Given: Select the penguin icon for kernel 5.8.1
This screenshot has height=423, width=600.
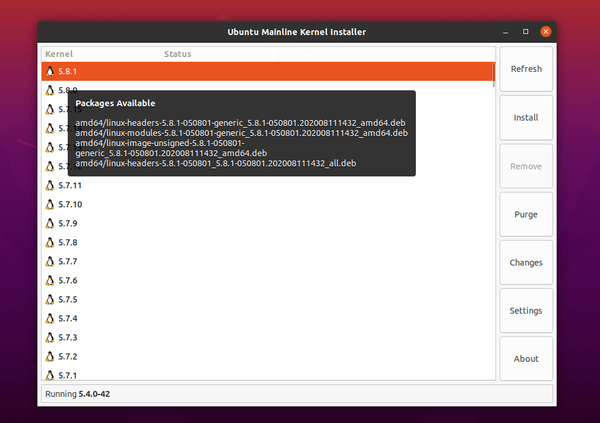Looking at the screenshot, I should point(50,71).
